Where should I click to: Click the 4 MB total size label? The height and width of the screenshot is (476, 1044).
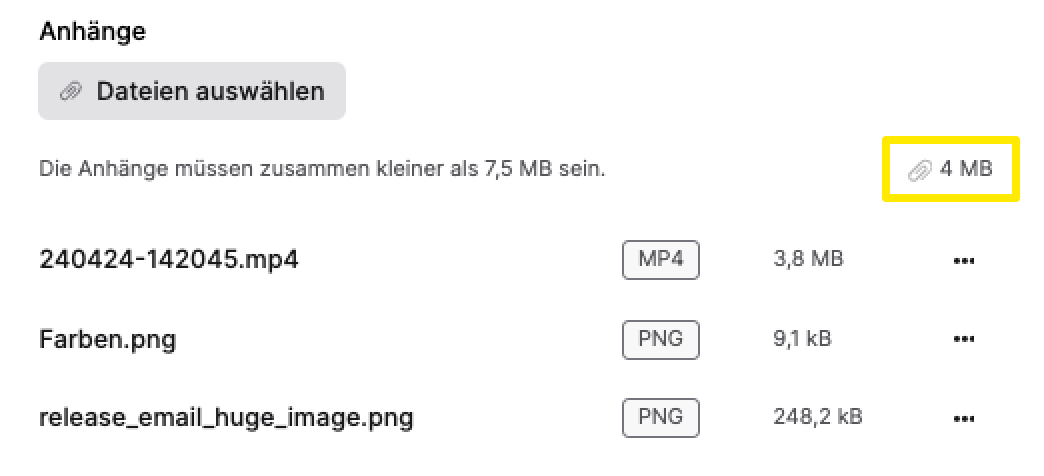tap(966, 169)
